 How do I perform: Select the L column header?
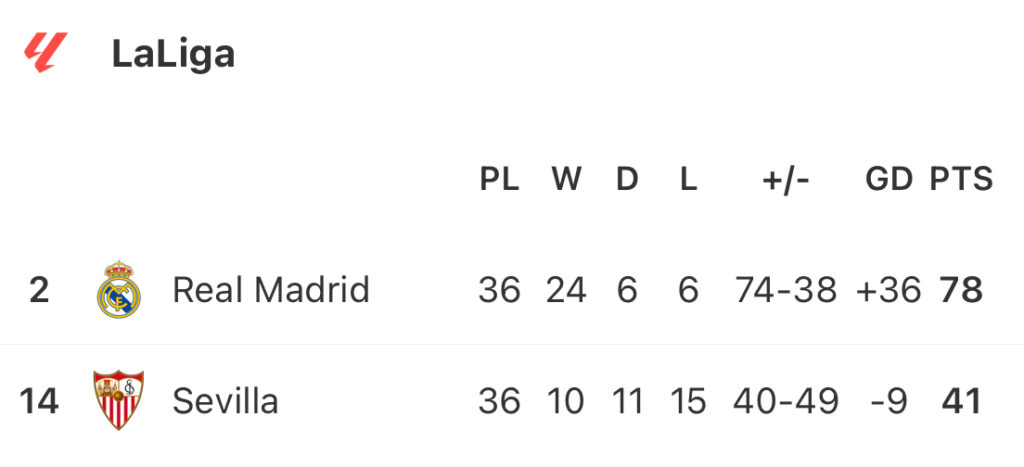[688, 179]
